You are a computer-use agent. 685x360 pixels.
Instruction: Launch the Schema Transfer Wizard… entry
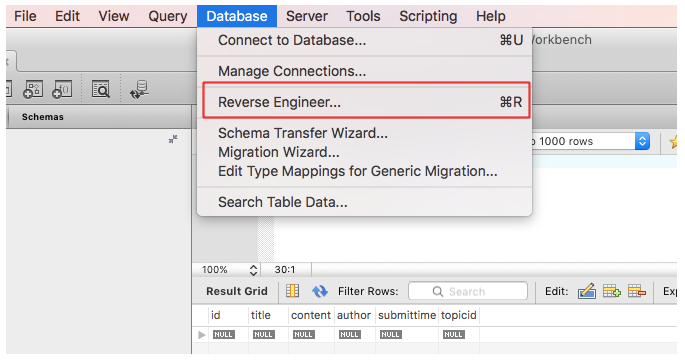click(x=364, y=133)
